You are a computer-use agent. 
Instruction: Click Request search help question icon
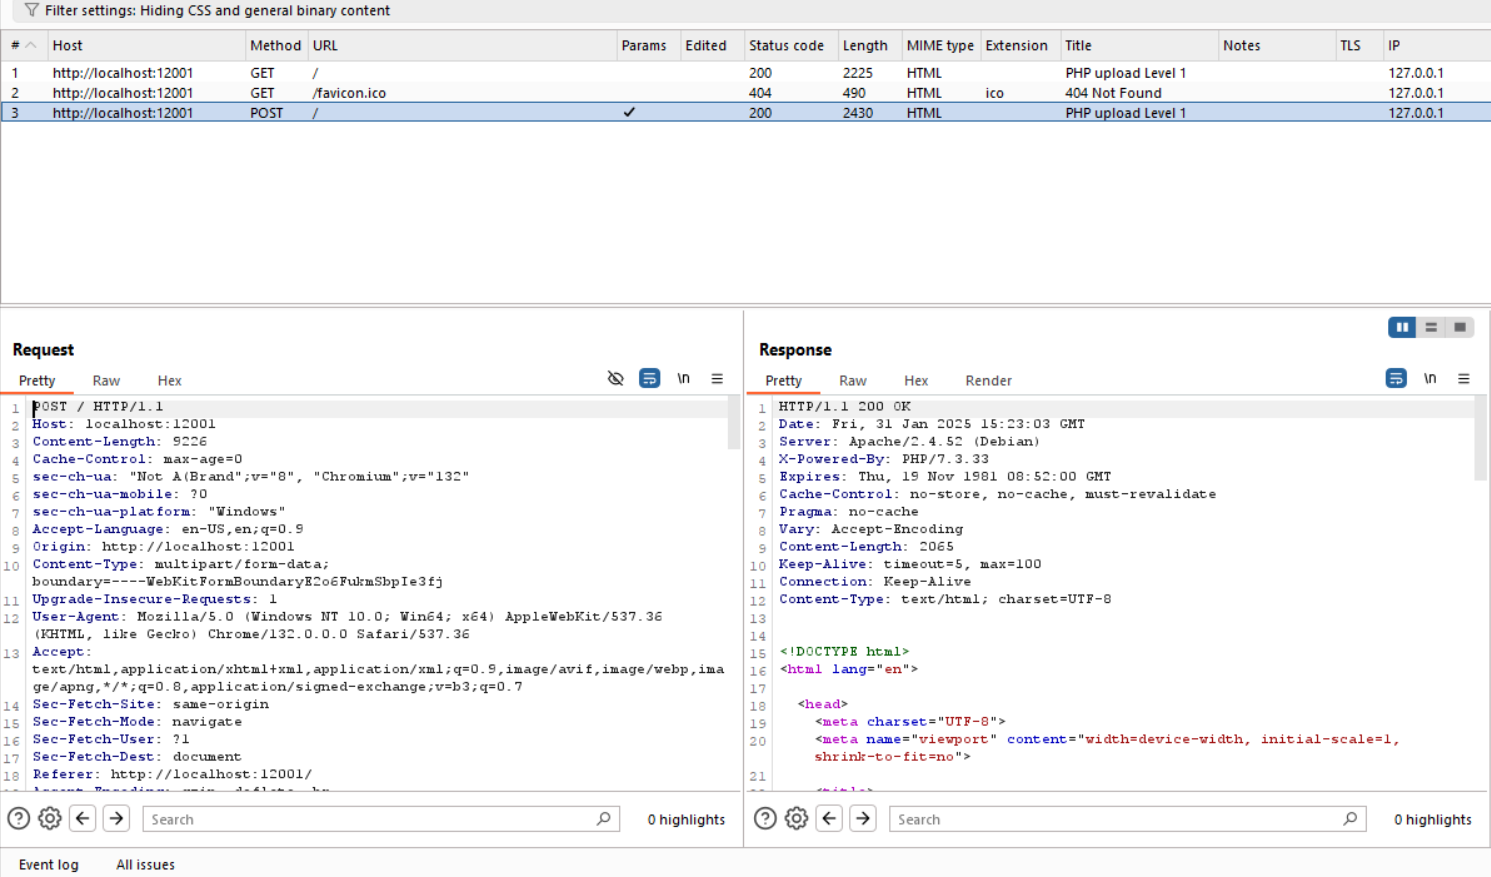18,818
